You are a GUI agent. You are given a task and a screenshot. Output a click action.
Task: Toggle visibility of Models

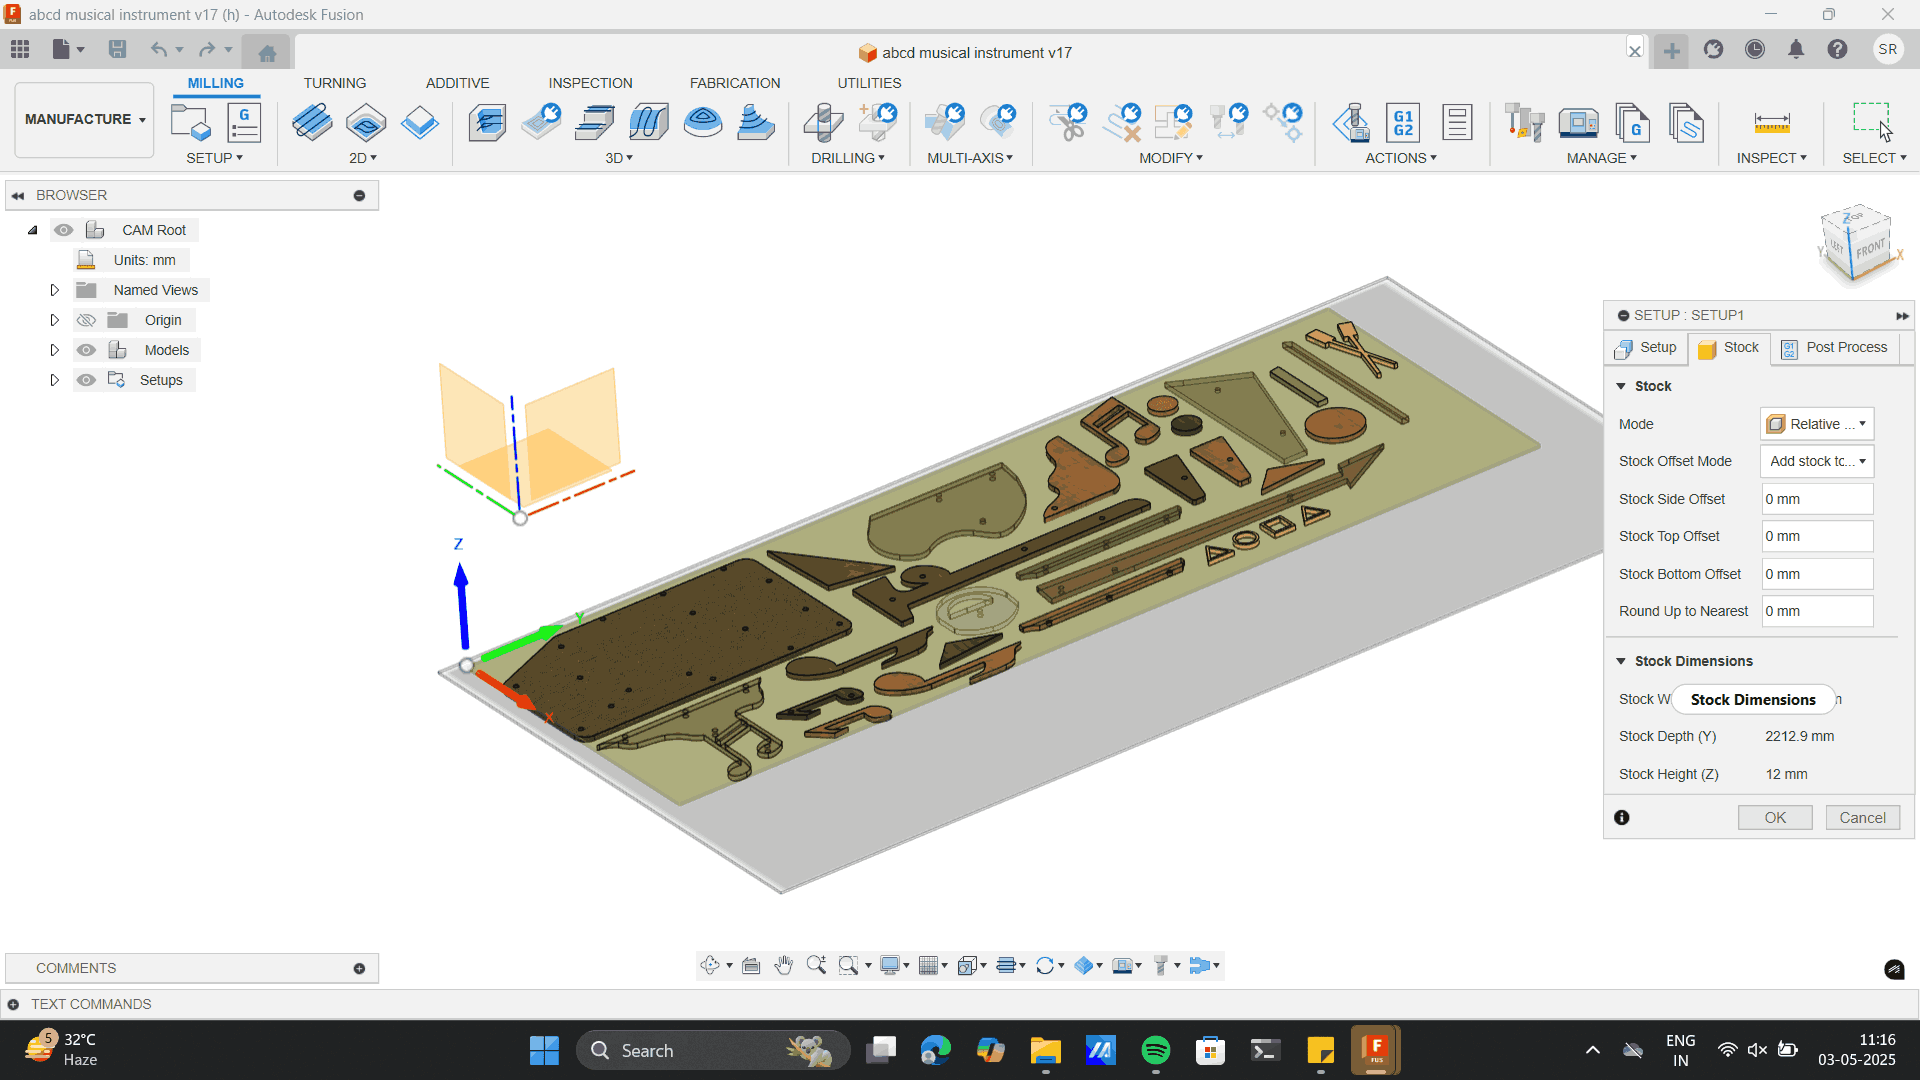click(87, 350)
